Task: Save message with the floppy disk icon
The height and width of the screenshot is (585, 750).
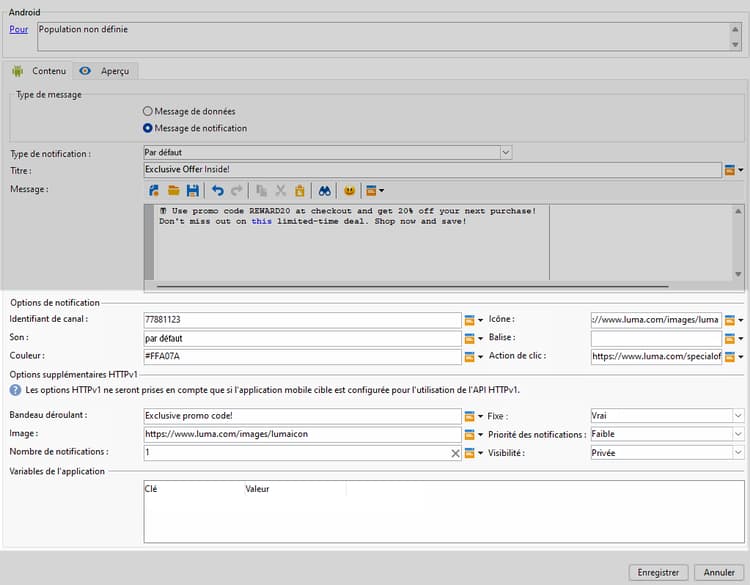Action: point(193,191)
